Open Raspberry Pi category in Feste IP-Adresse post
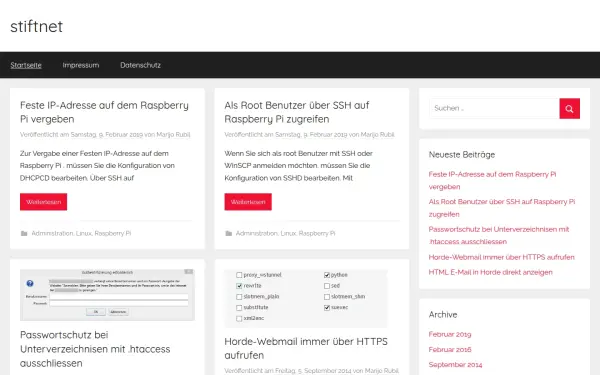600x375 pixels. click(112, 233)
